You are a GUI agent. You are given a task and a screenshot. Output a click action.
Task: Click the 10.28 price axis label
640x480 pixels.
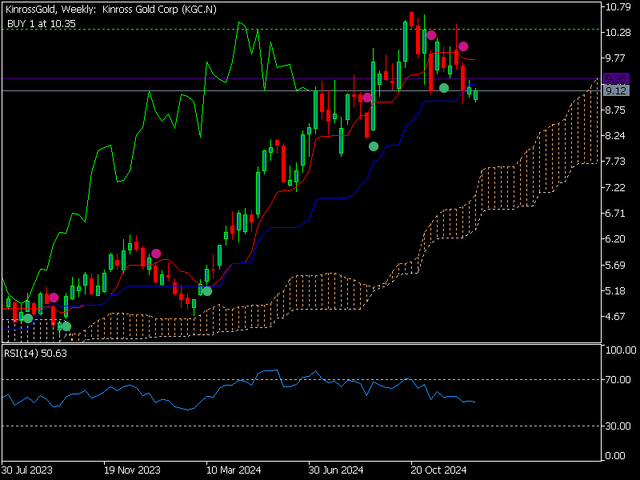tap(619, 32)
